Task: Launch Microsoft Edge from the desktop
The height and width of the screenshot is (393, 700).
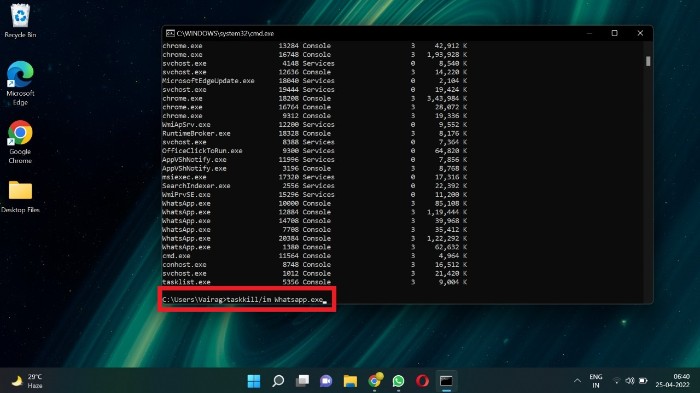Action: pyautogui.click(x=20, y=83)
